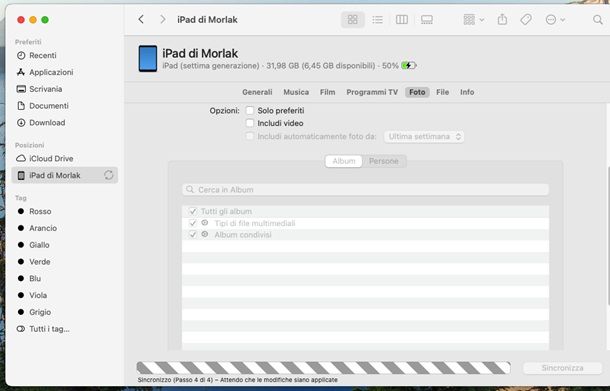Select the Album segment button
The height and width of the screenshot is (391, 610).
click(344, 161)
